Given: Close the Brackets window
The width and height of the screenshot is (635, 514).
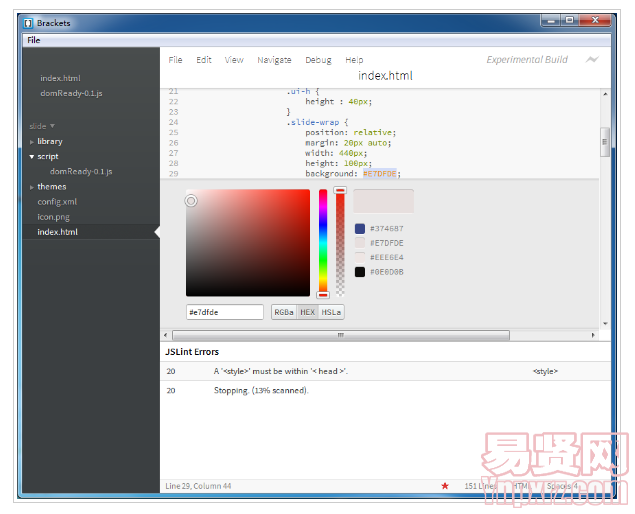Looking at the screenshot, I should pos(595,20).
